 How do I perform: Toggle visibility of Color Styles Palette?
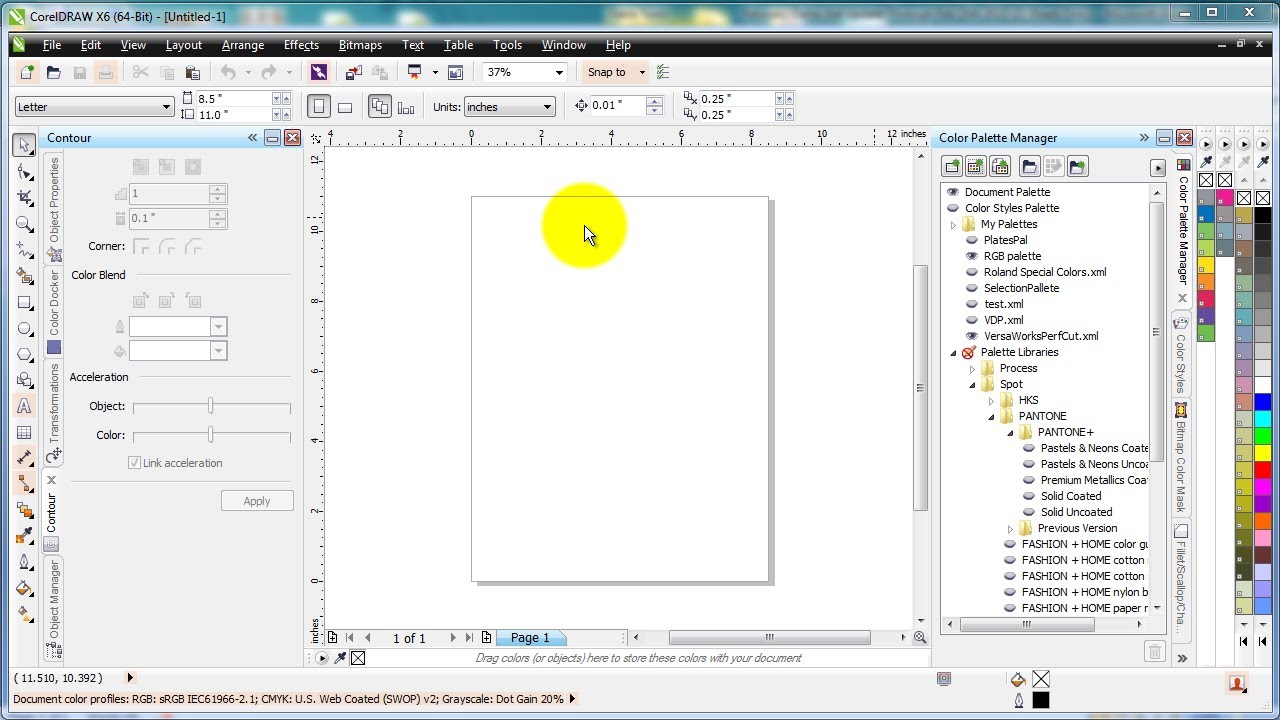click(953, 208)
